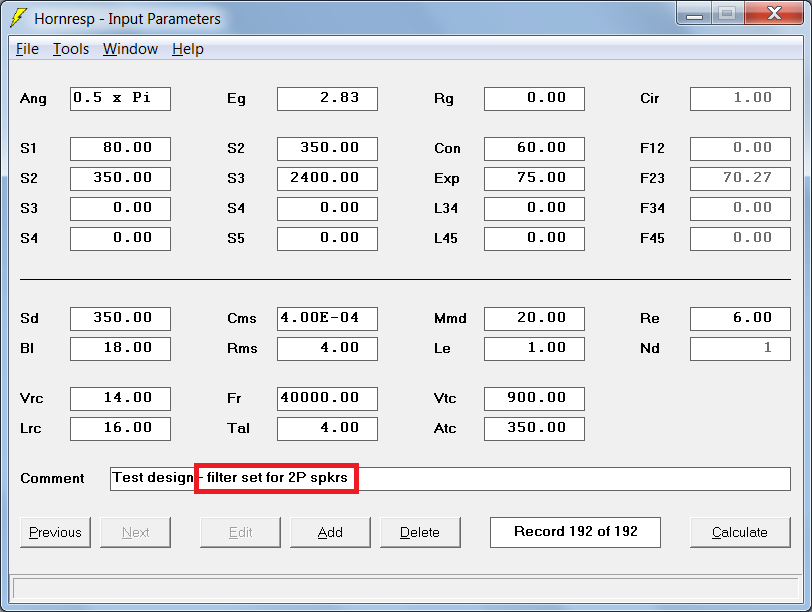Screen dimensions: 812x612
Task: Click the S5 input field
Action: point(327,239)
